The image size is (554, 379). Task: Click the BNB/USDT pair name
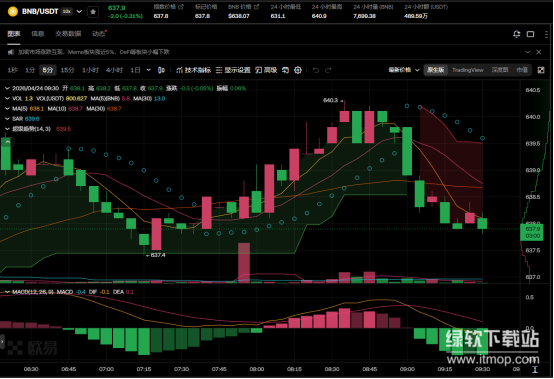point(40,12)
